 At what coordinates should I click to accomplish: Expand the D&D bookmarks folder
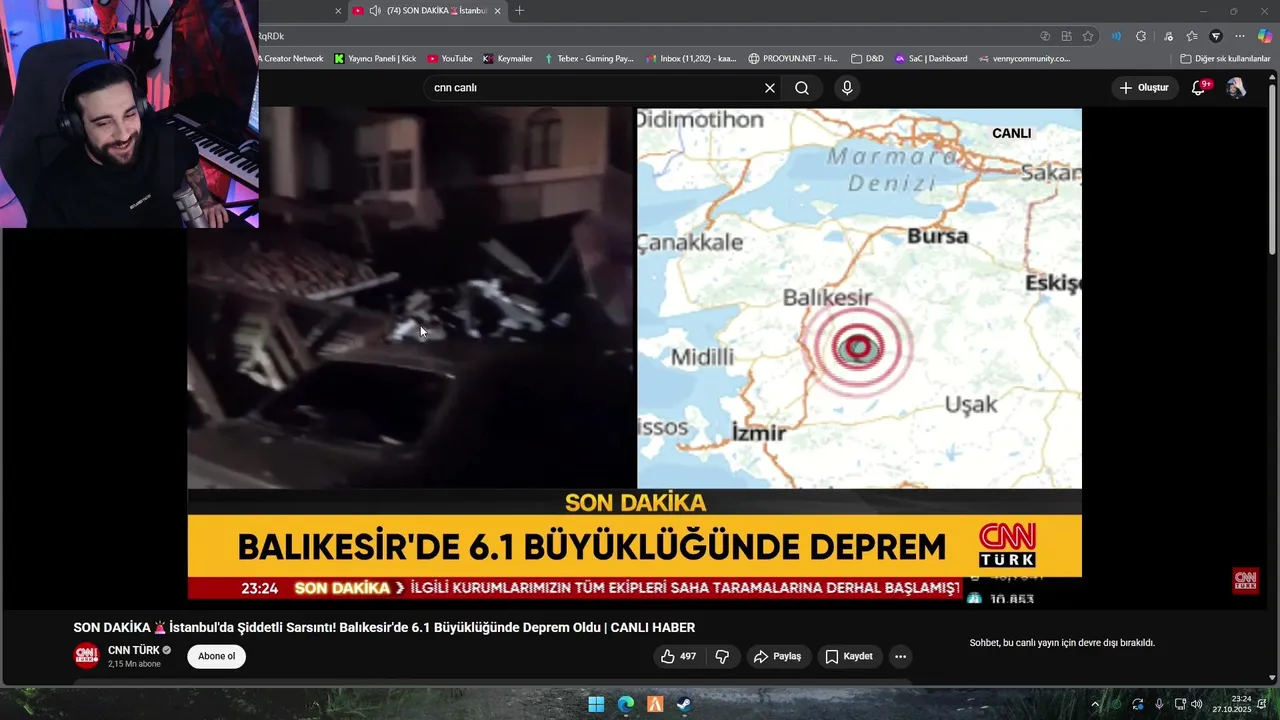point(867,59)
